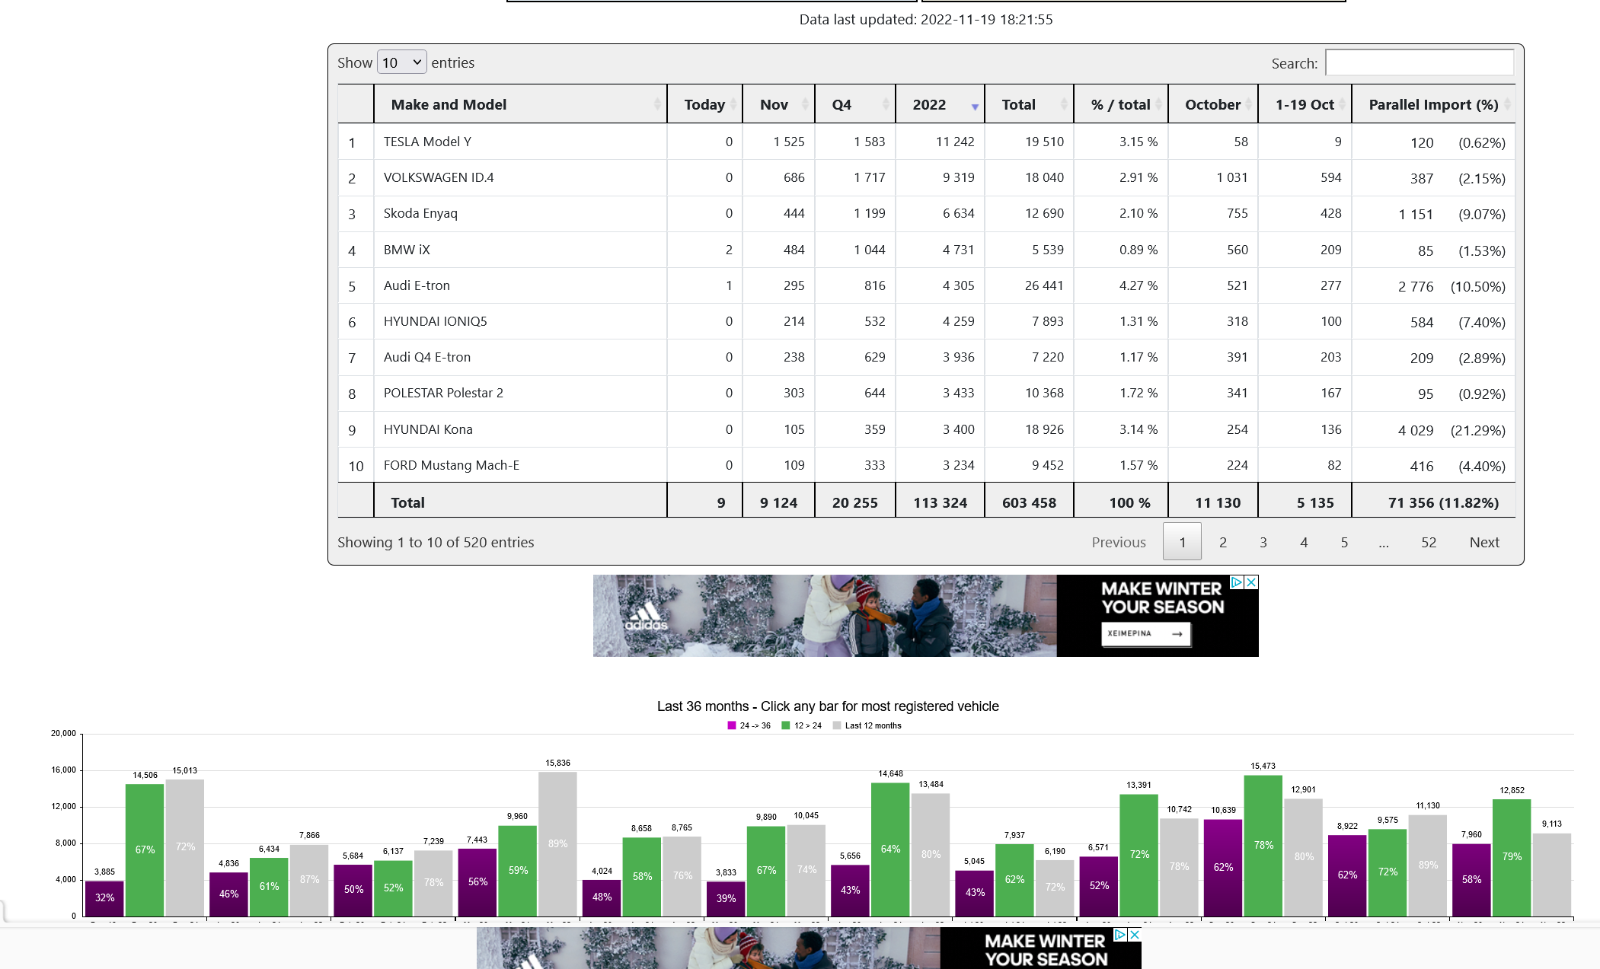
Task: Click the 10,639 purple chart bar
Action: pos(1223,868)
